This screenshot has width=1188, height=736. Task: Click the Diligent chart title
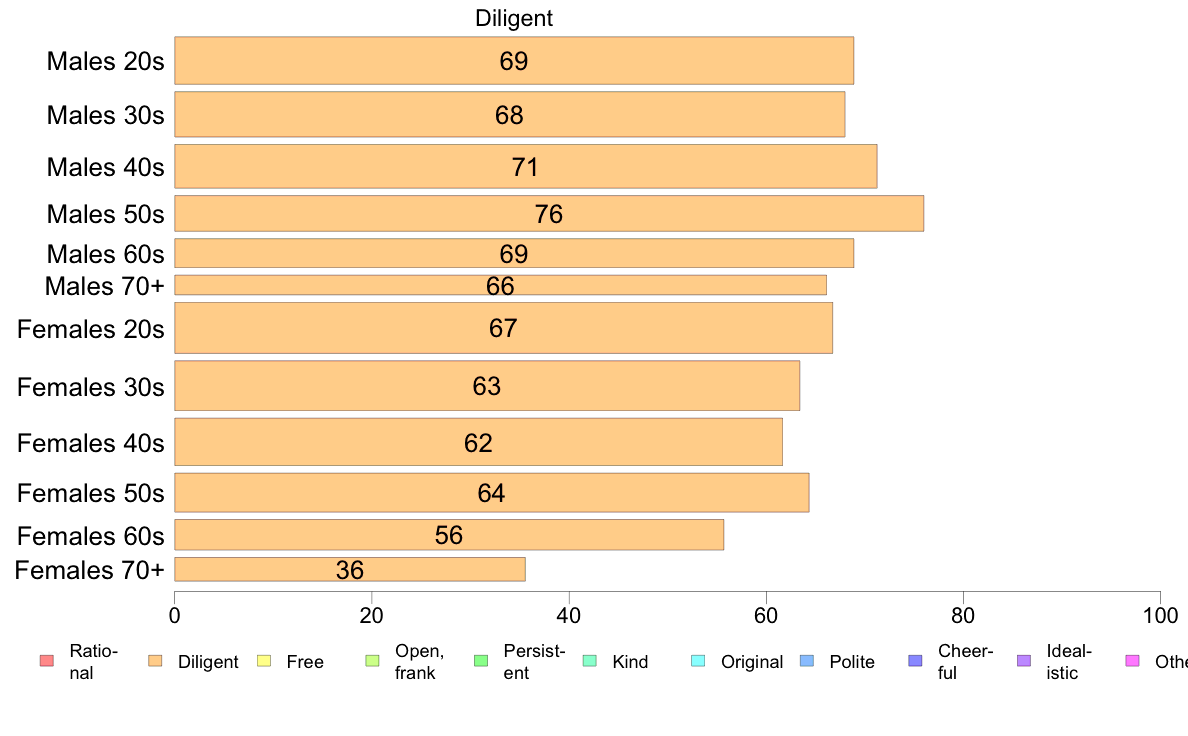tap(514, 18)
